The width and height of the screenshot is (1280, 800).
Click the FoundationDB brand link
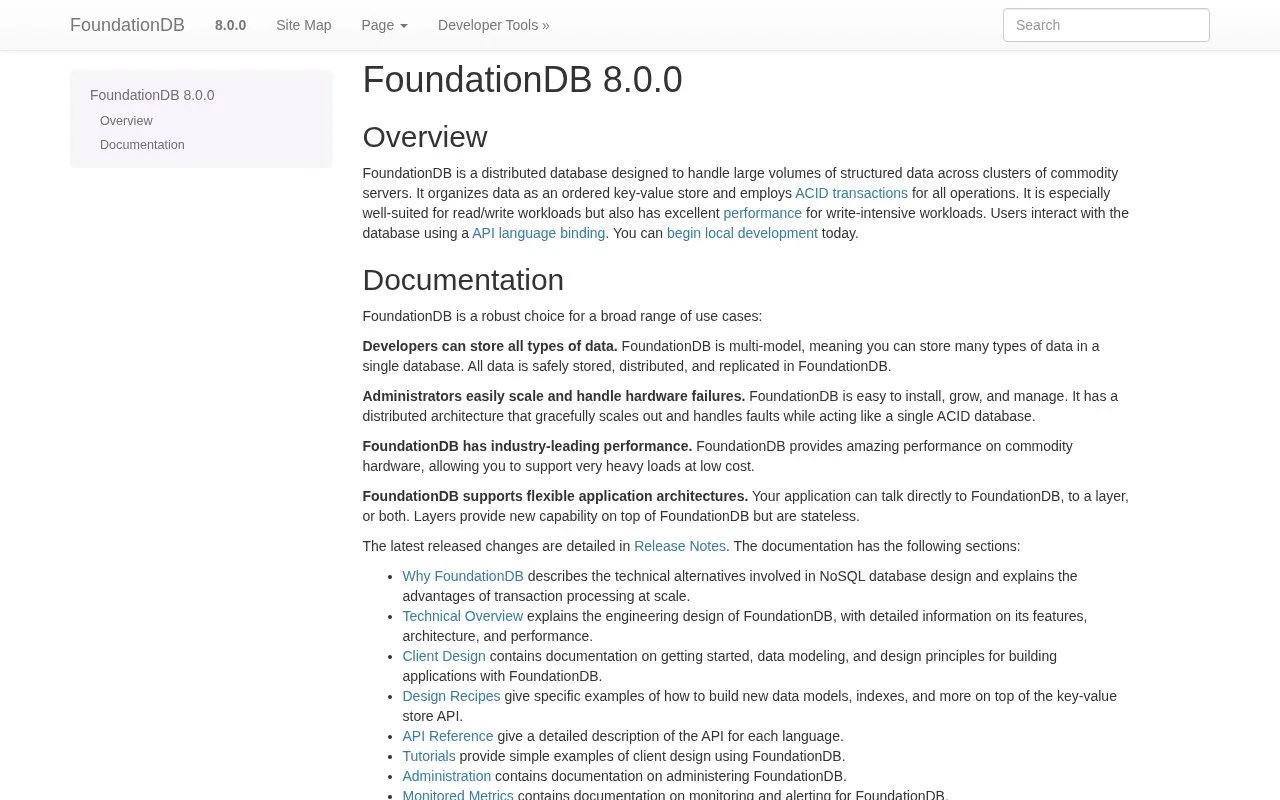tap(127, 25)
